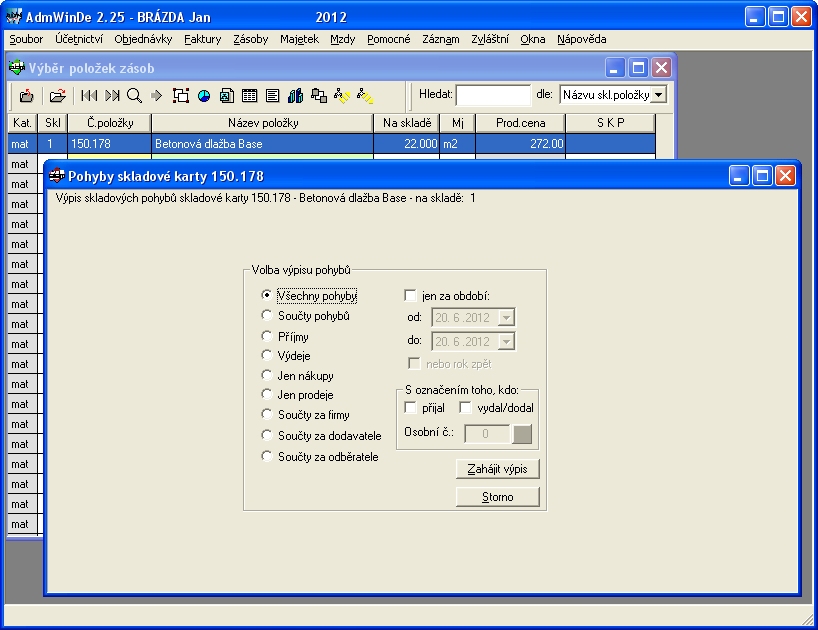Click the 150.178 item number cell

(110, 144)
